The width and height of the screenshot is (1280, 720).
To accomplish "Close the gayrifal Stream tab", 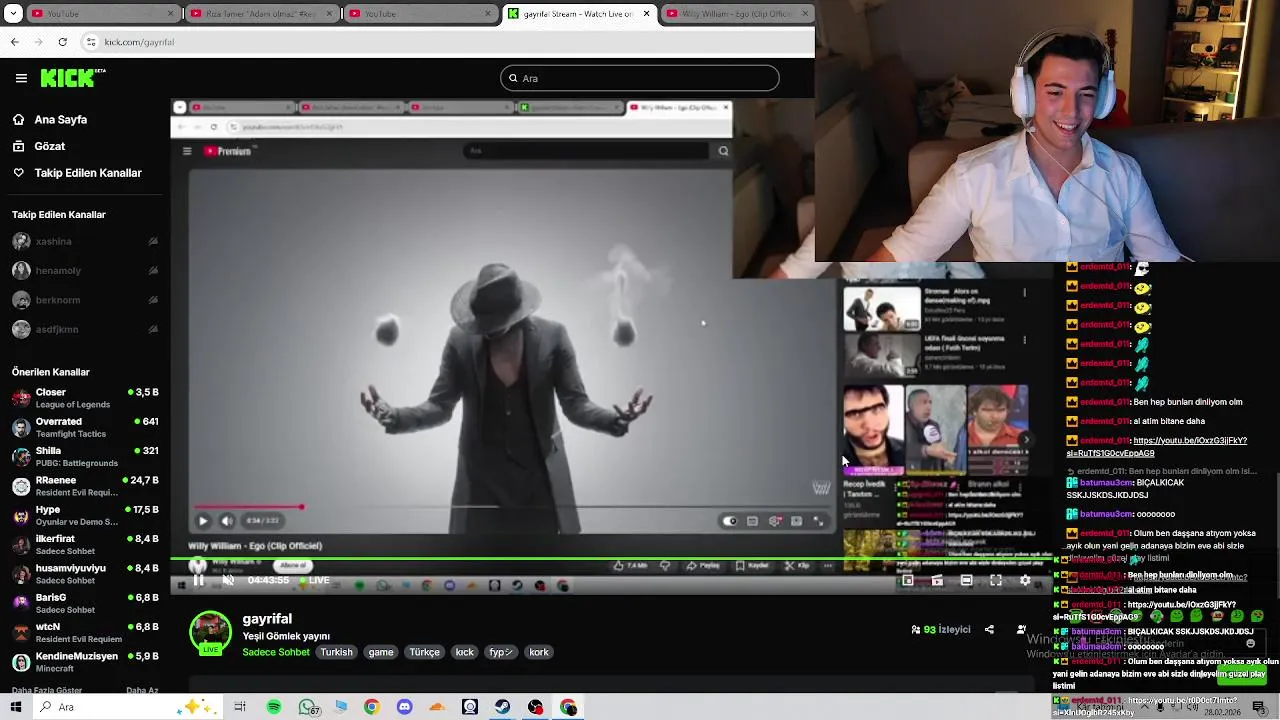I will click(646, 14).
